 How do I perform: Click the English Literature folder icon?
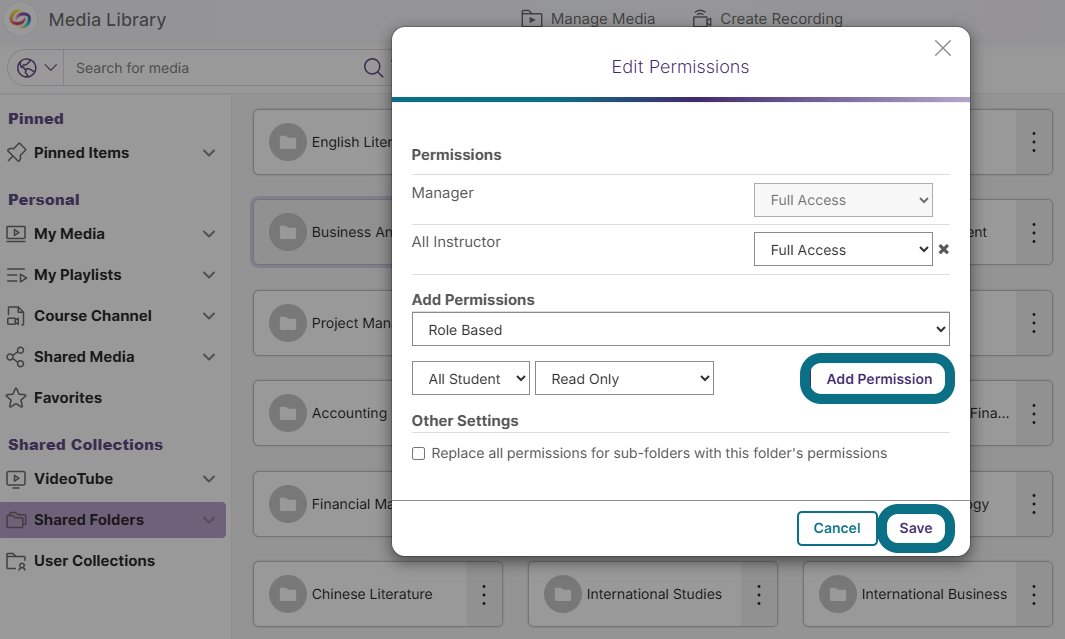(x=288, y=142)
